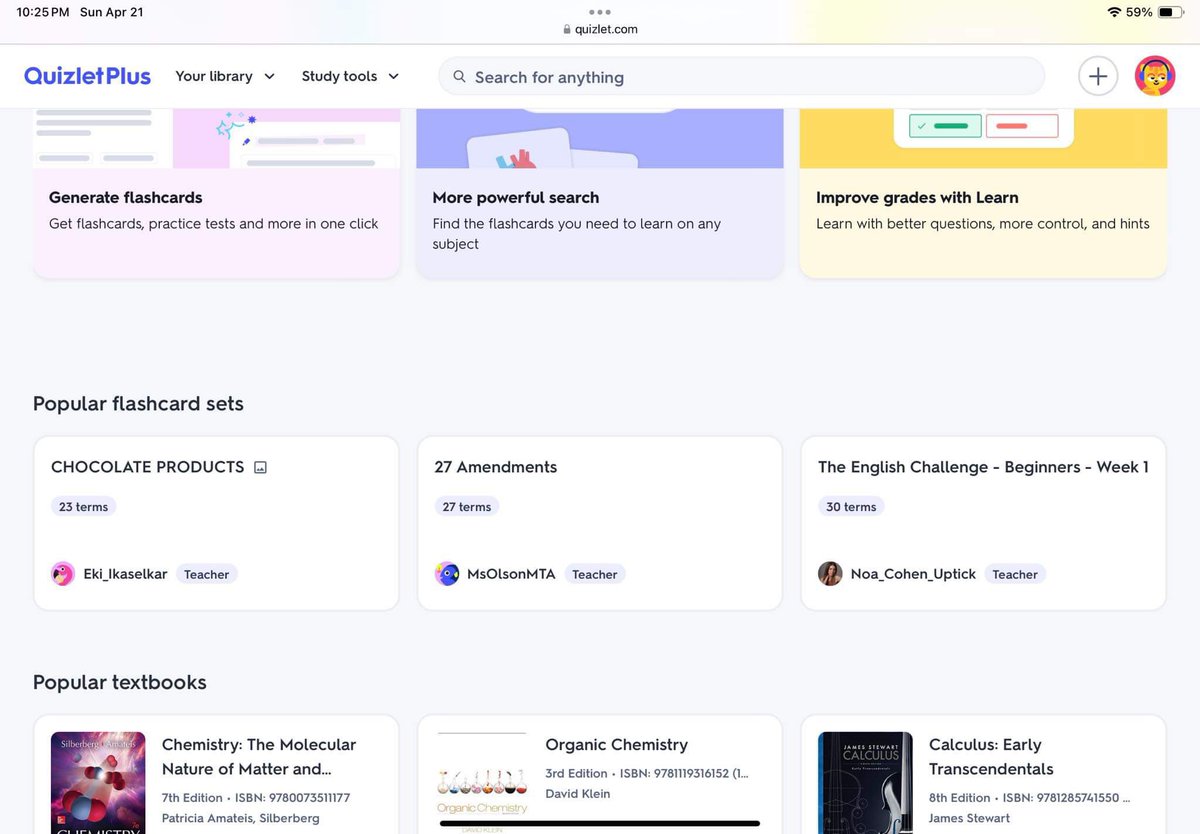Viewport: 1200px width, 834px height.
Task: Click the 27 terms badge
Action: (467, 507)
